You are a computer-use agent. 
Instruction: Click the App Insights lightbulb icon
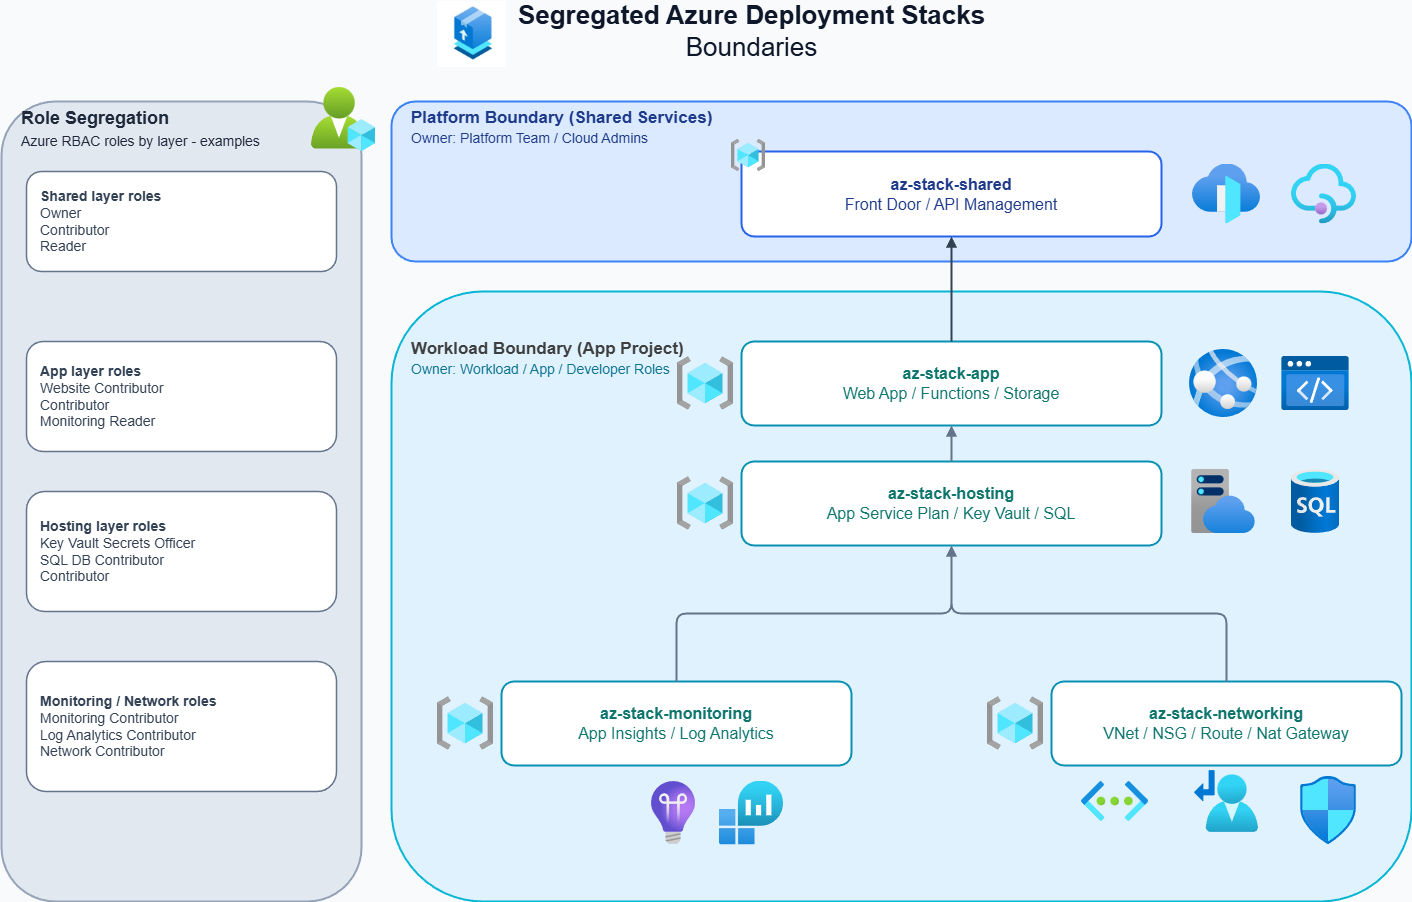point(672,811)
